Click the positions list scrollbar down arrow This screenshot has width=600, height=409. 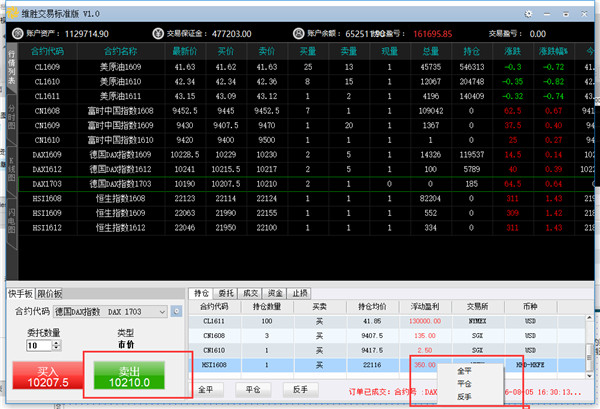(x=589, y=376)
